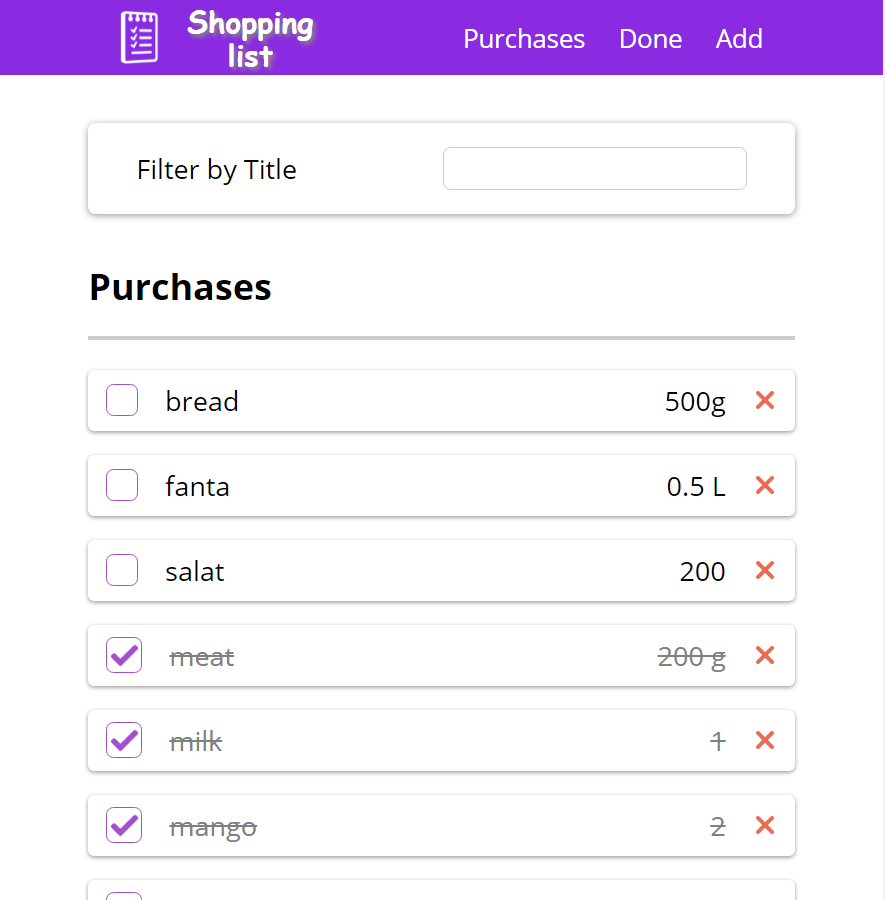Check bread as purchased
This screenshot has width=885, height=900.
click(x=121, y=399)
